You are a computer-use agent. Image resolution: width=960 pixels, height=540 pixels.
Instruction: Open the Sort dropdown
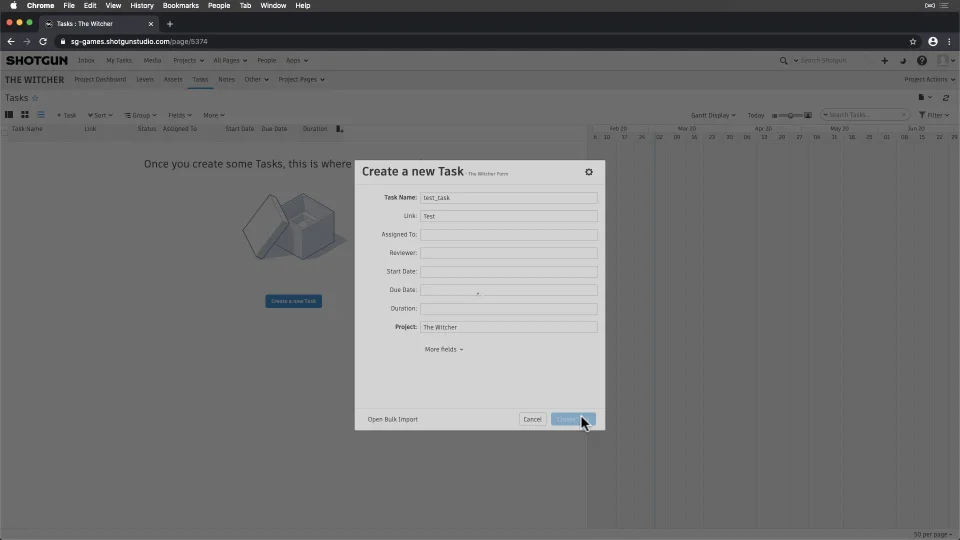(100, 115)
